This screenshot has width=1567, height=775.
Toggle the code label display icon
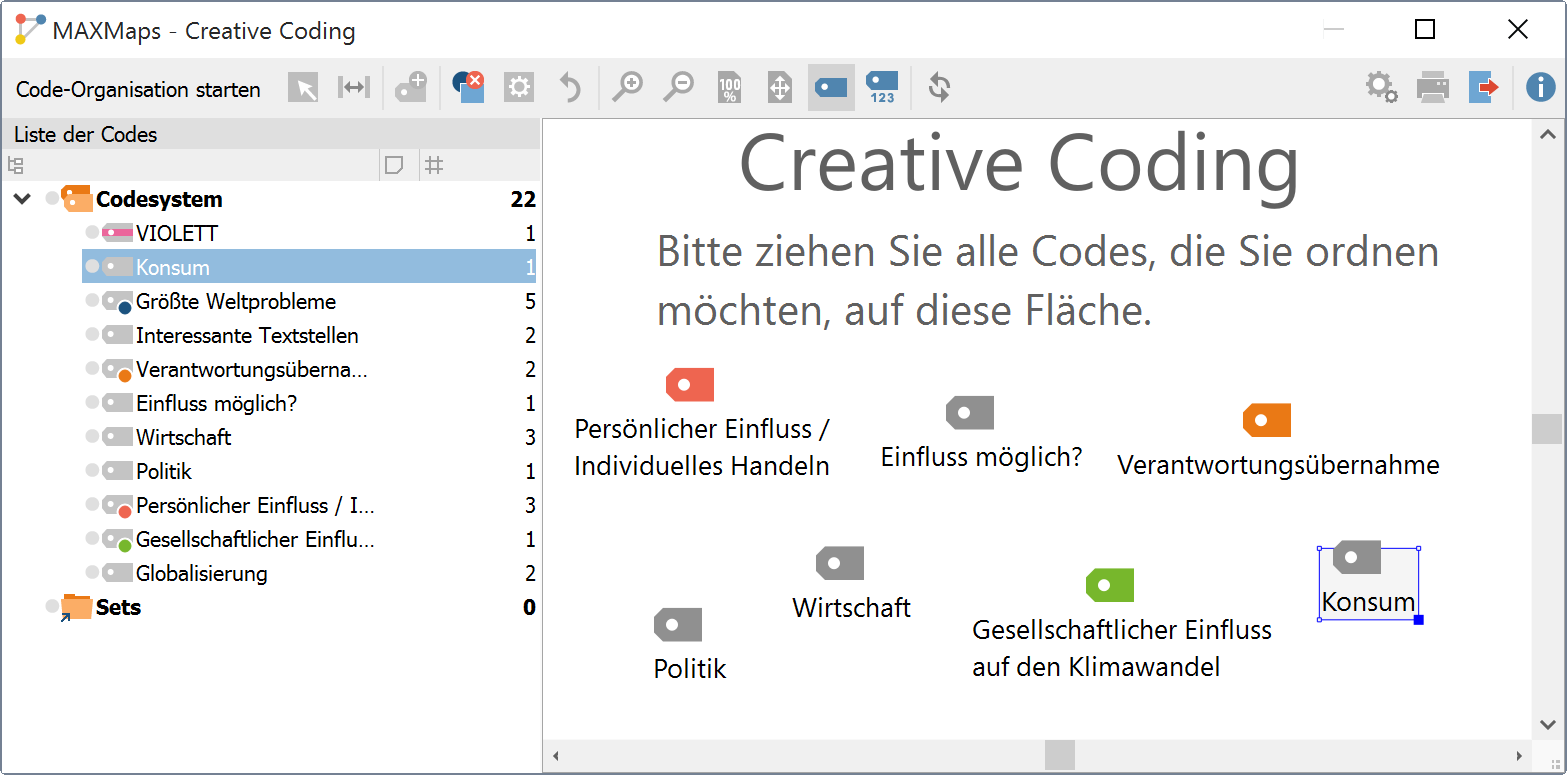831,88
